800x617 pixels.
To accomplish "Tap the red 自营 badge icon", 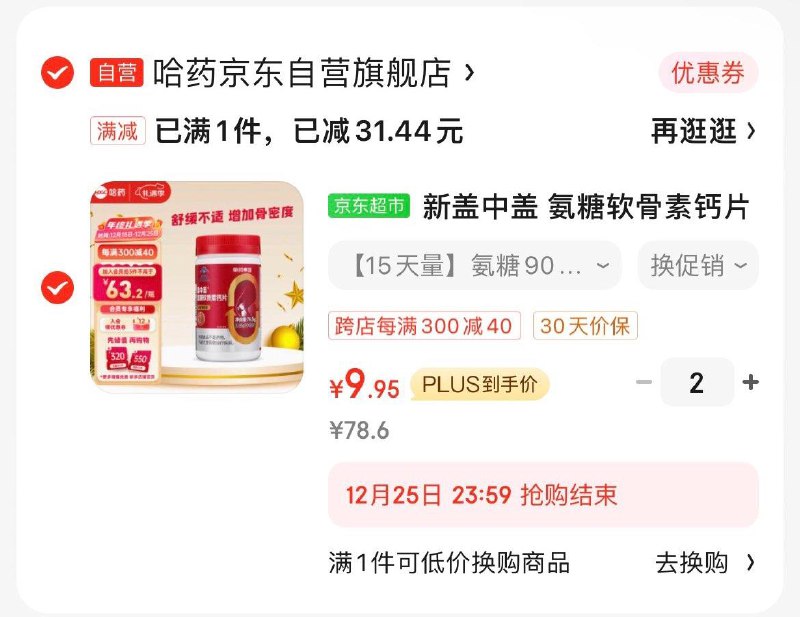I will coord(117,72).
